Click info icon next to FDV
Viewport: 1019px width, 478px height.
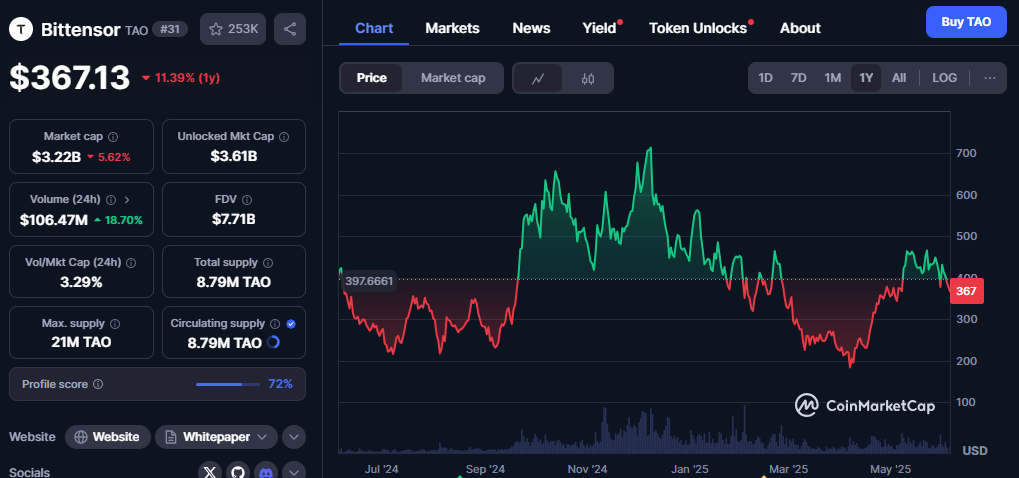click(247, 200)
